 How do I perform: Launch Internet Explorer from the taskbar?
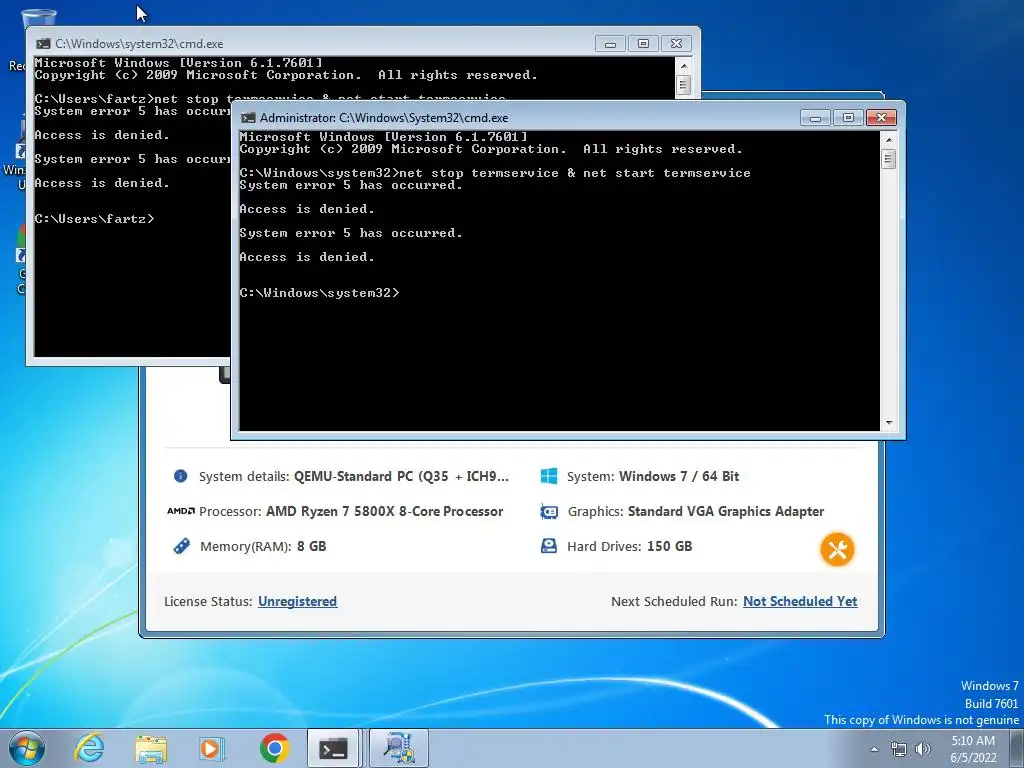click(89, 748)
